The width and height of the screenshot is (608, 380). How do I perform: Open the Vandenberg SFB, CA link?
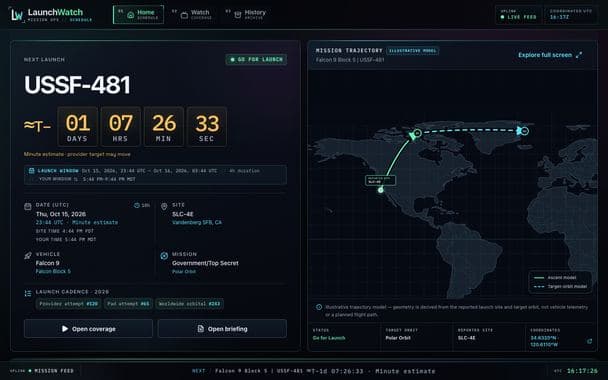pyautogui.click(x=197, y=223)
